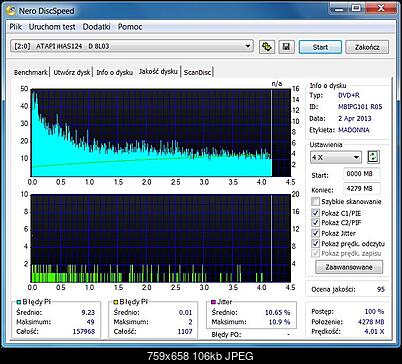Viewport: 402px width, 364px height.
Task: Uncheck Pokaż C2/PIF checkbox
Action: click(315, 222)
